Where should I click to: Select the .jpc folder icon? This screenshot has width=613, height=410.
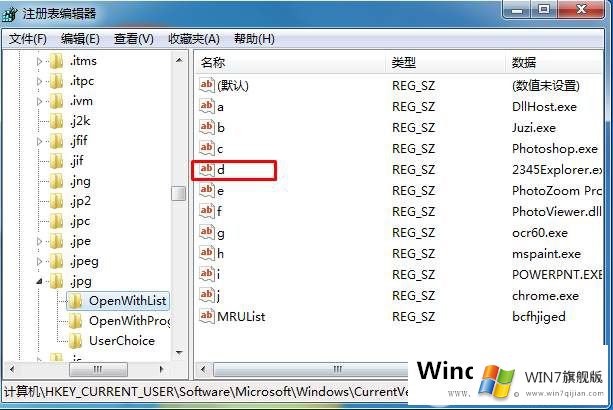57,221
